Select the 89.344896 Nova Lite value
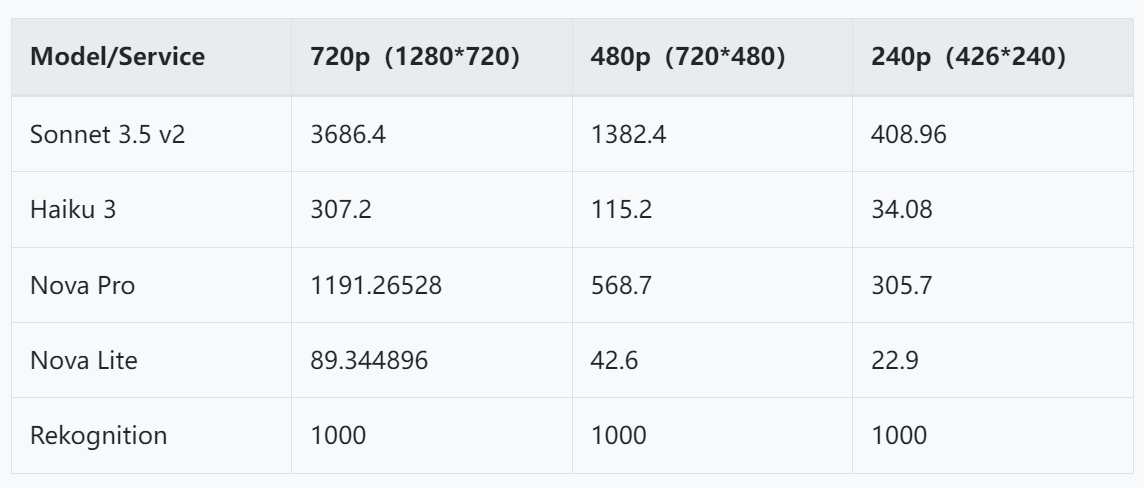1144x488 pixels. pos(369,360)
